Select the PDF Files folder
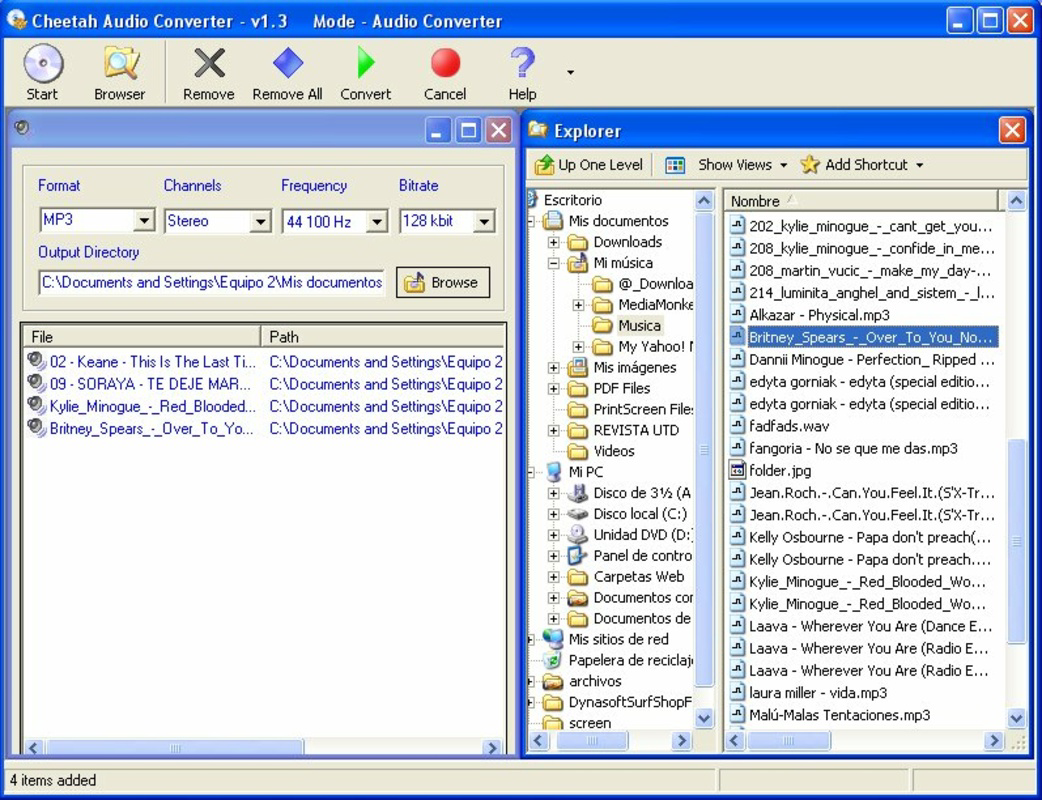Screen dimensions: 1042x800 coord(621,388)
